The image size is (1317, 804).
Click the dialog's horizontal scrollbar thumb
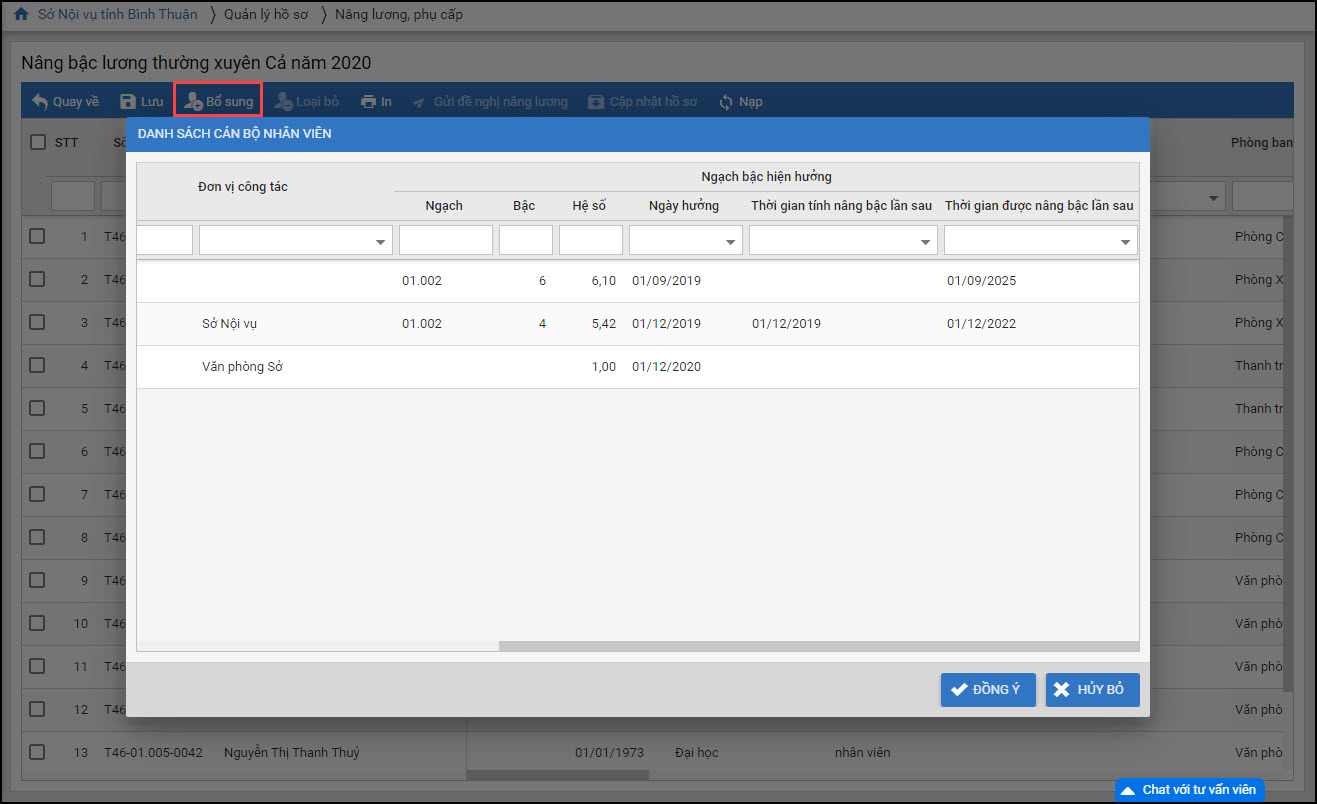[x=817, y=646]
